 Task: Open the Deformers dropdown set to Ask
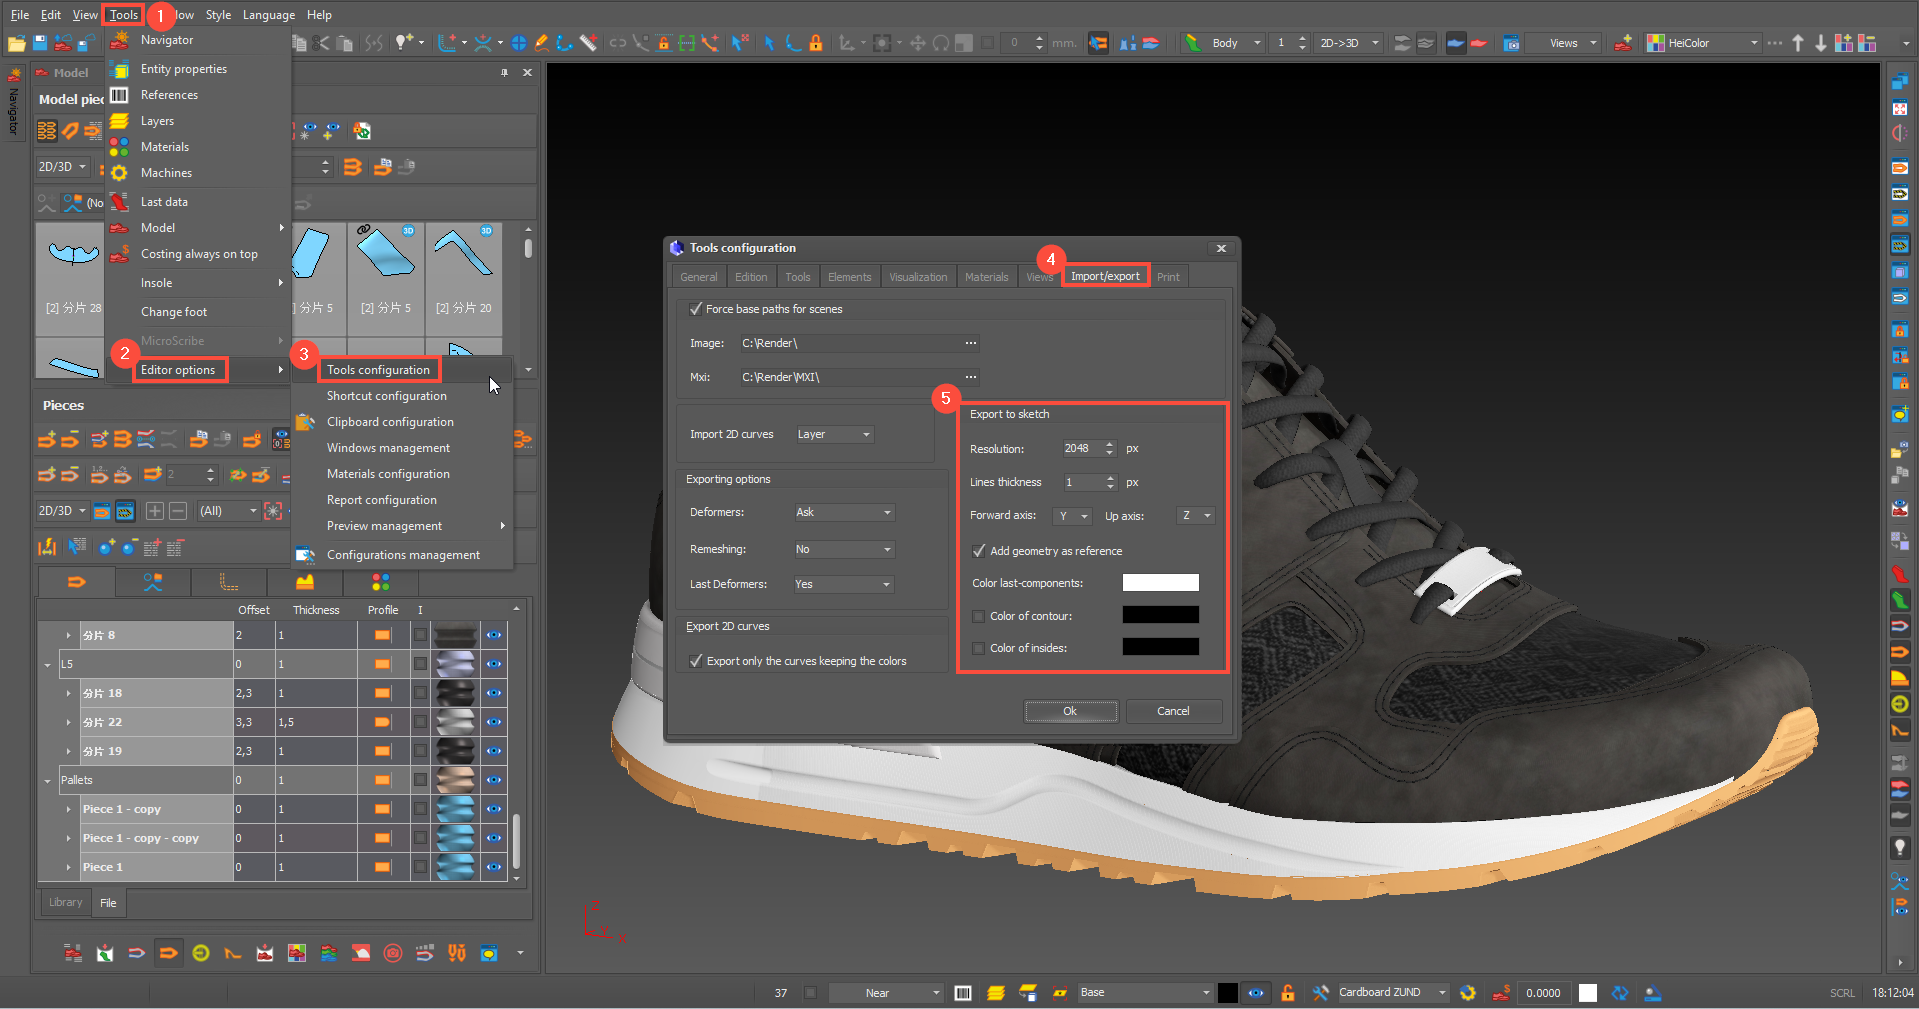pos(844,512)
